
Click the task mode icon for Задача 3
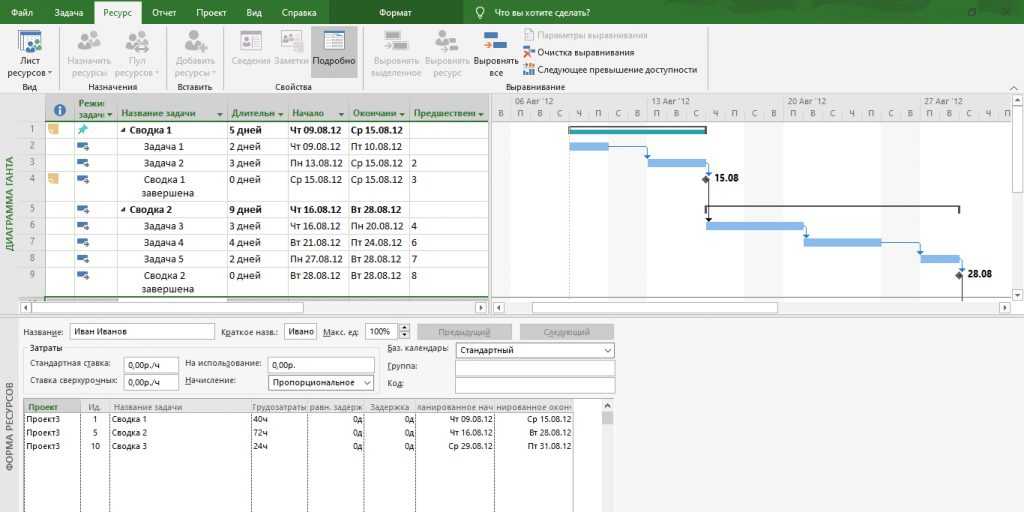83,226
